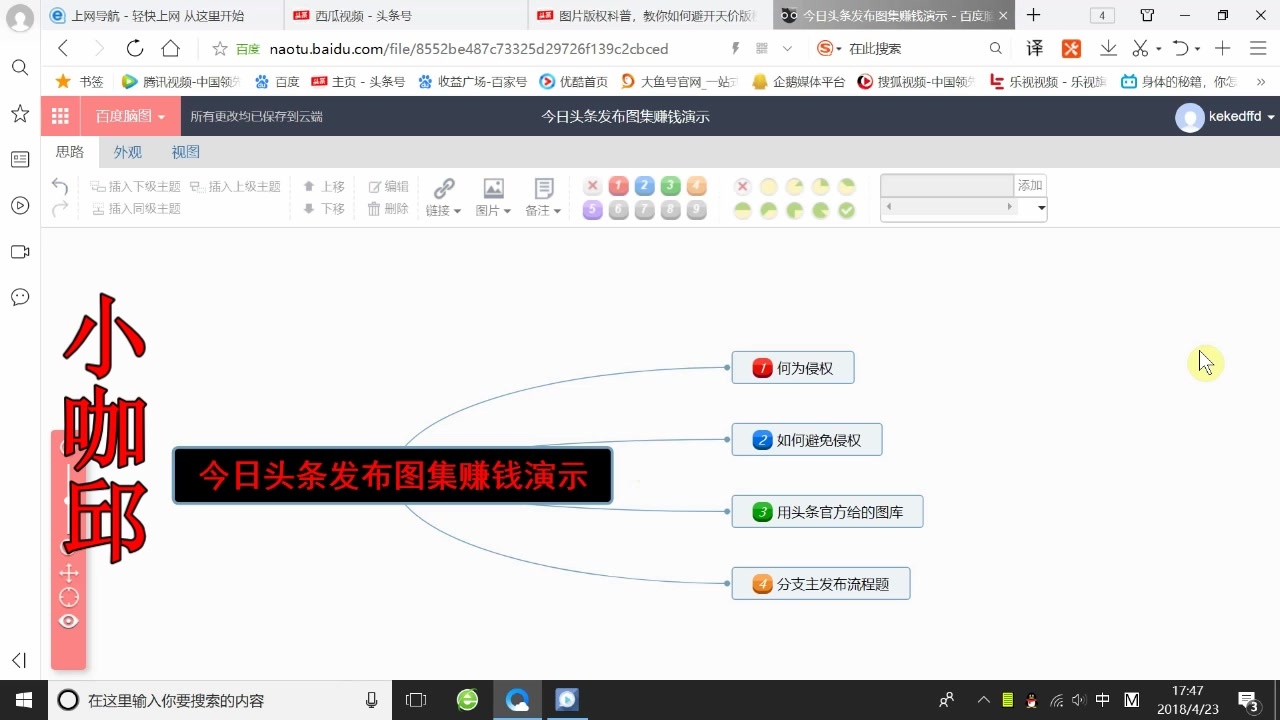
Task: Select the central 今日头条发布图集赚钱演示 node
Action: tap(393, 475)
